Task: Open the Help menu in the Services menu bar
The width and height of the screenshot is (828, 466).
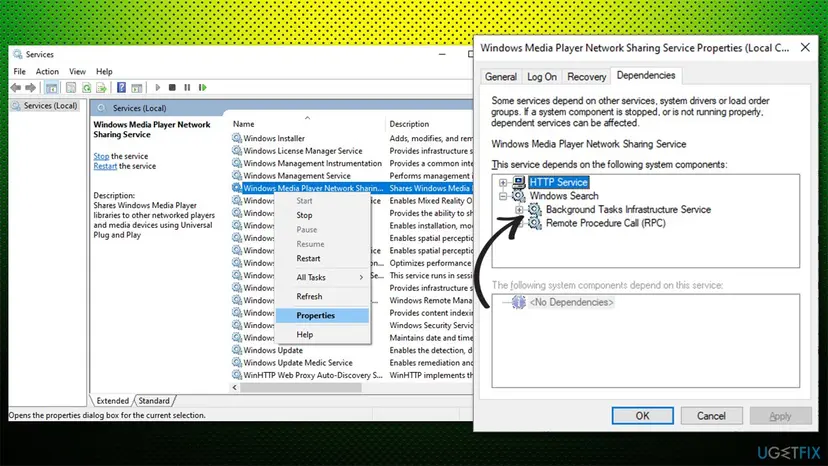Action: (x=104, y=71)
